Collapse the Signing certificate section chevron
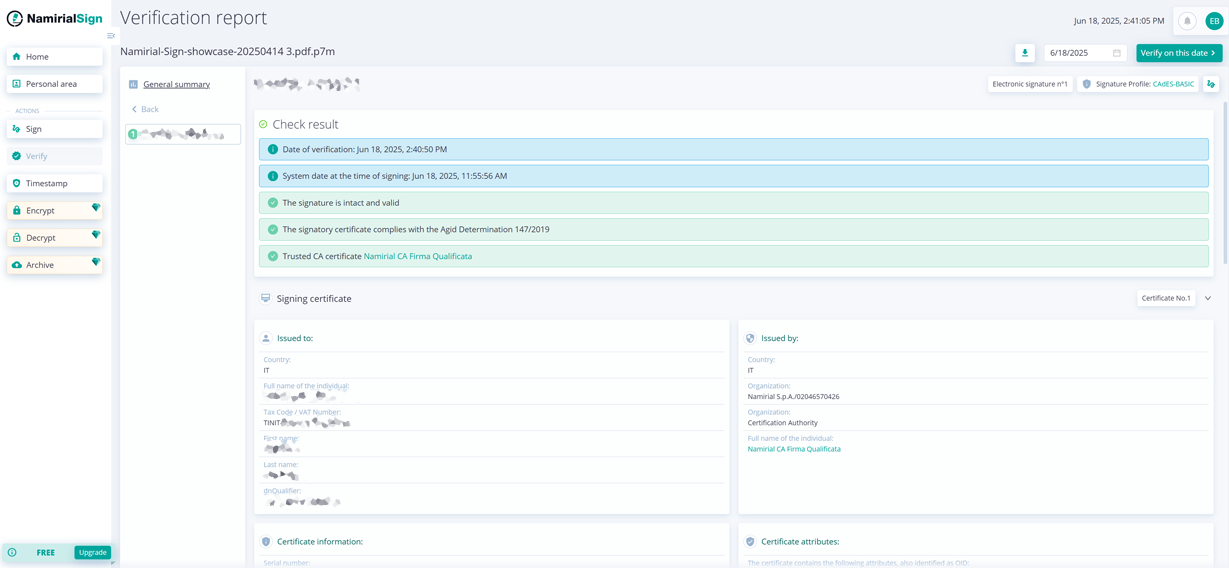1229x568 pixels. pos(1208,298)
